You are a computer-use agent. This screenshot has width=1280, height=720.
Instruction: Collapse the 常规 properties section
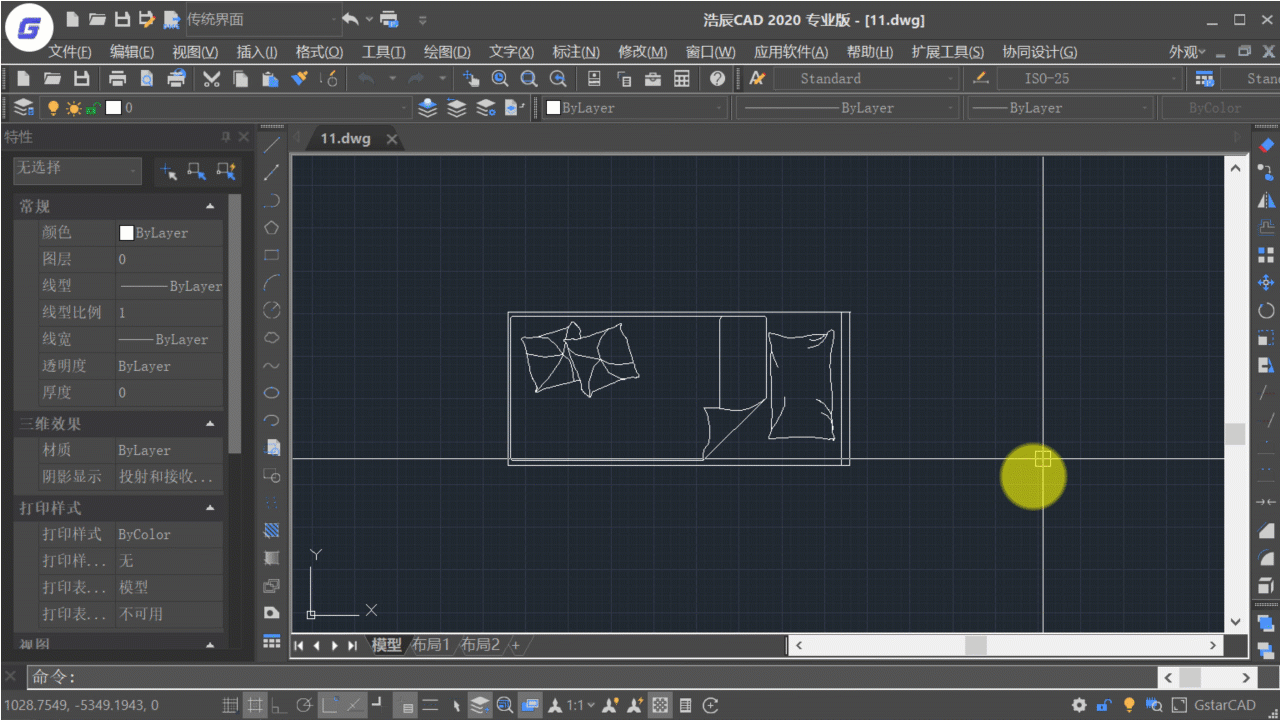(x=210, y=207)
